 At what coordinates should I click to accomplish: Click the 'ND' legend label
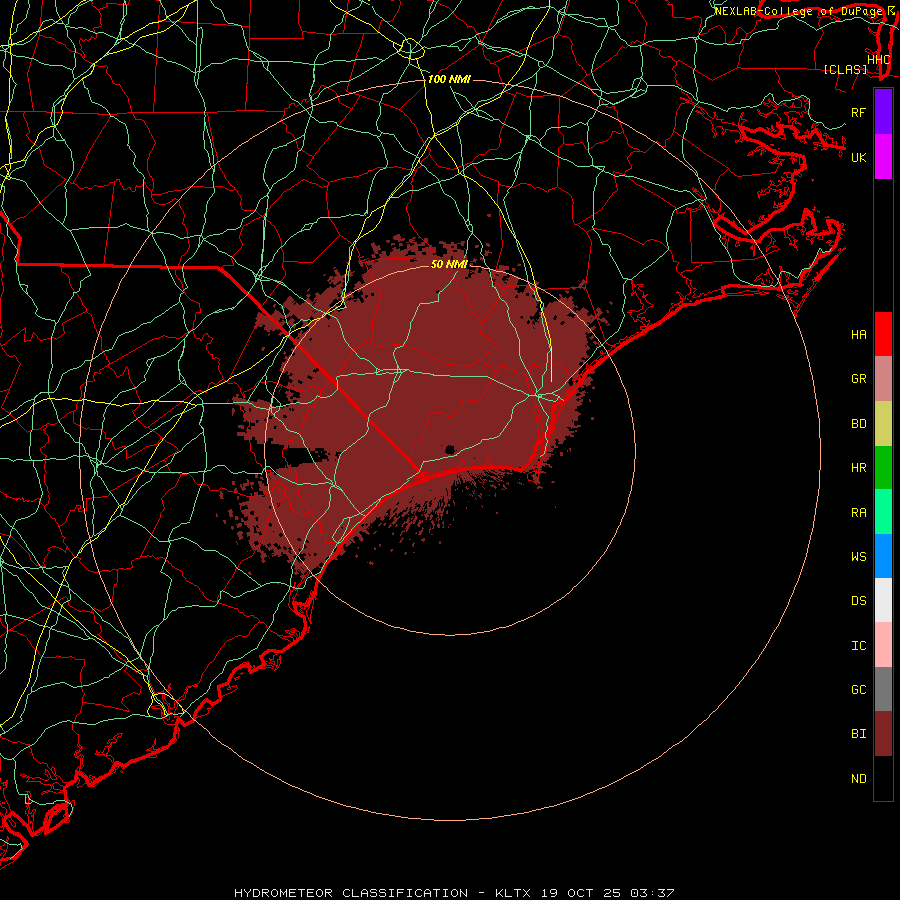click(858, 779)
